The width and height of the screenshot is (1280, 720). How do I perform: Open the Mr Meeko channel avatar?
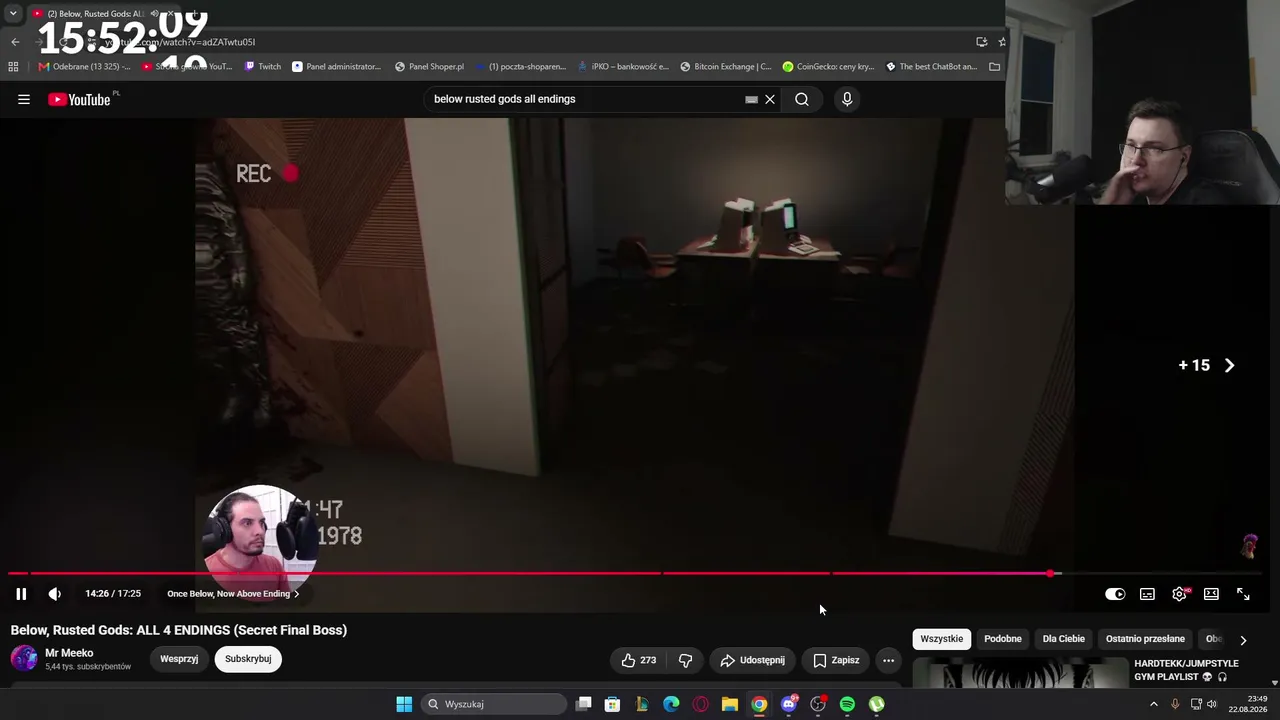(x=24, y=659)
